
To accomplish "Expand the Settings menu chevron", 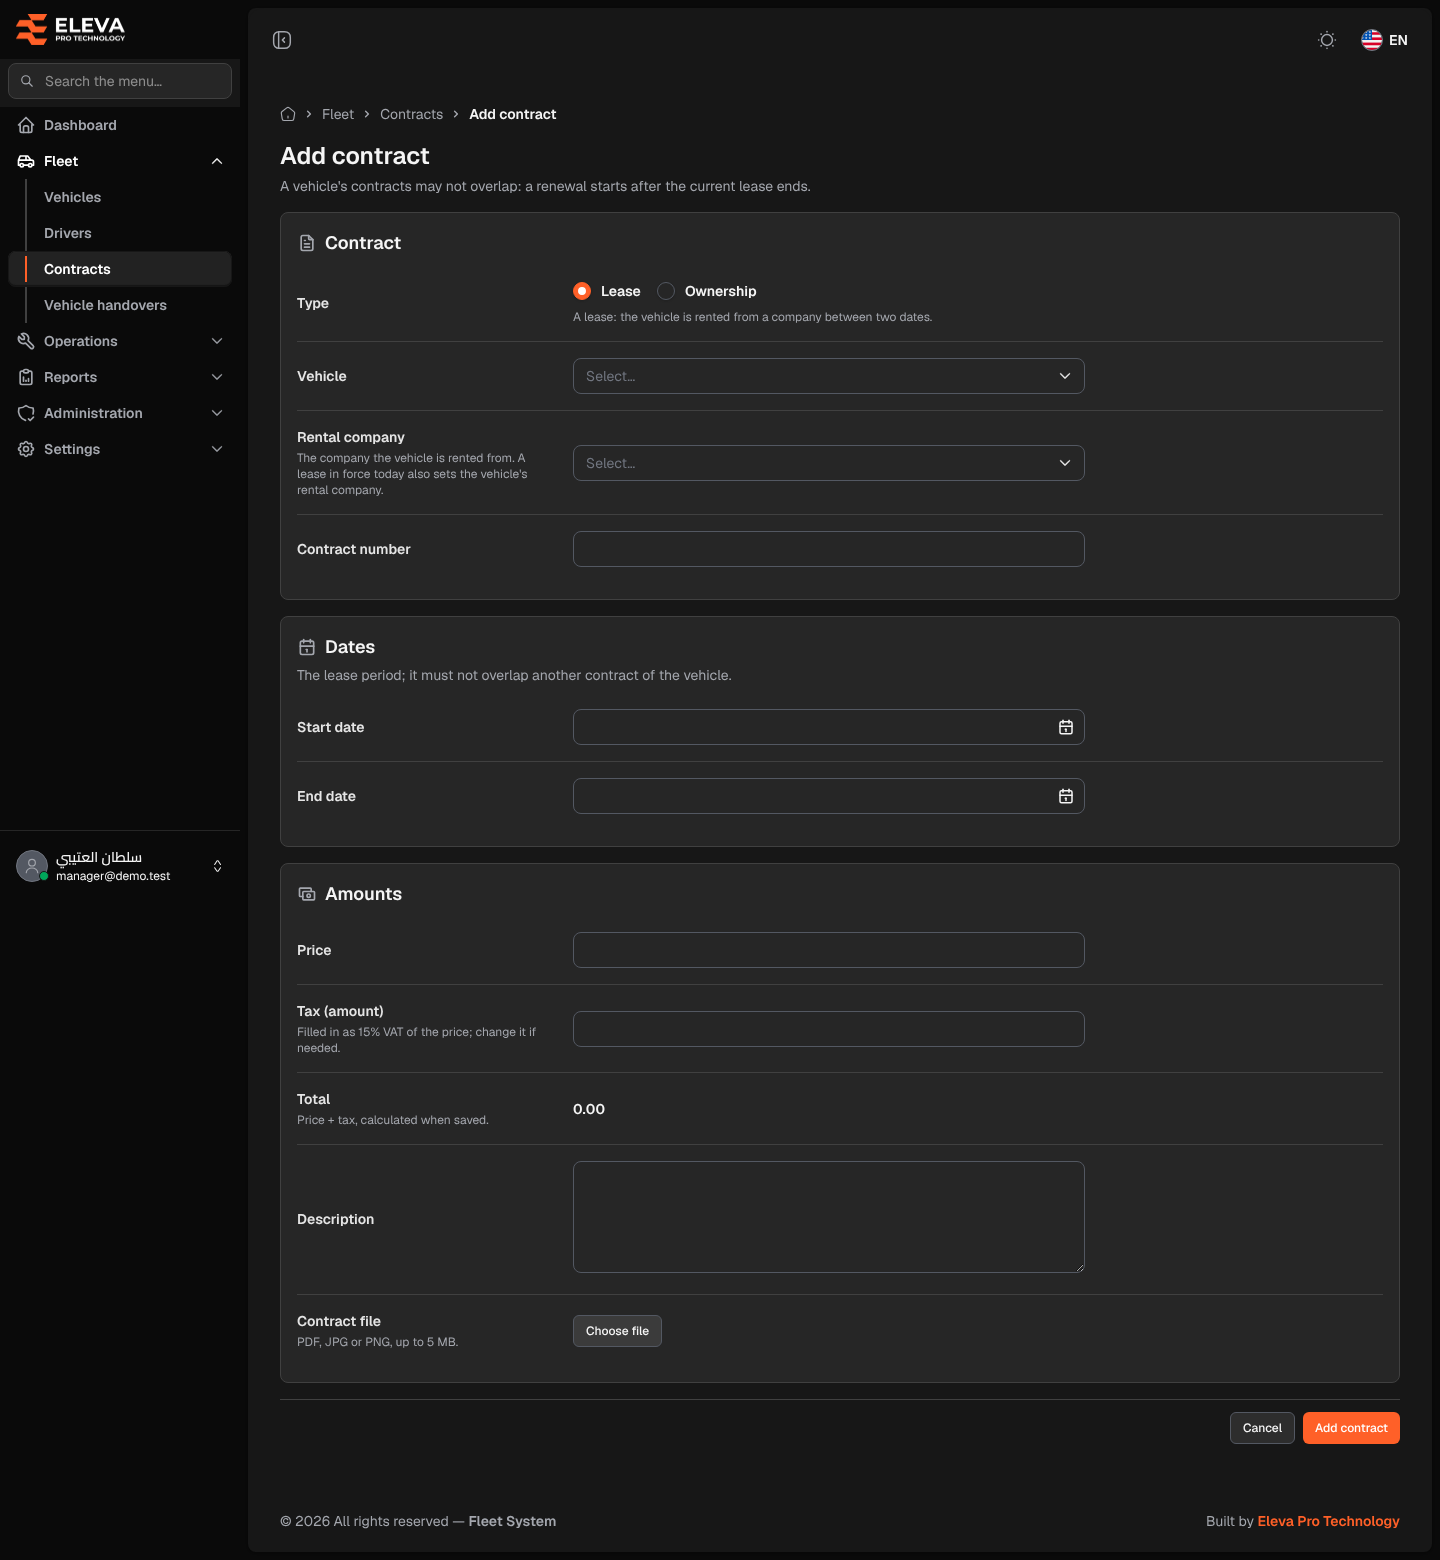I will [217, 449].
